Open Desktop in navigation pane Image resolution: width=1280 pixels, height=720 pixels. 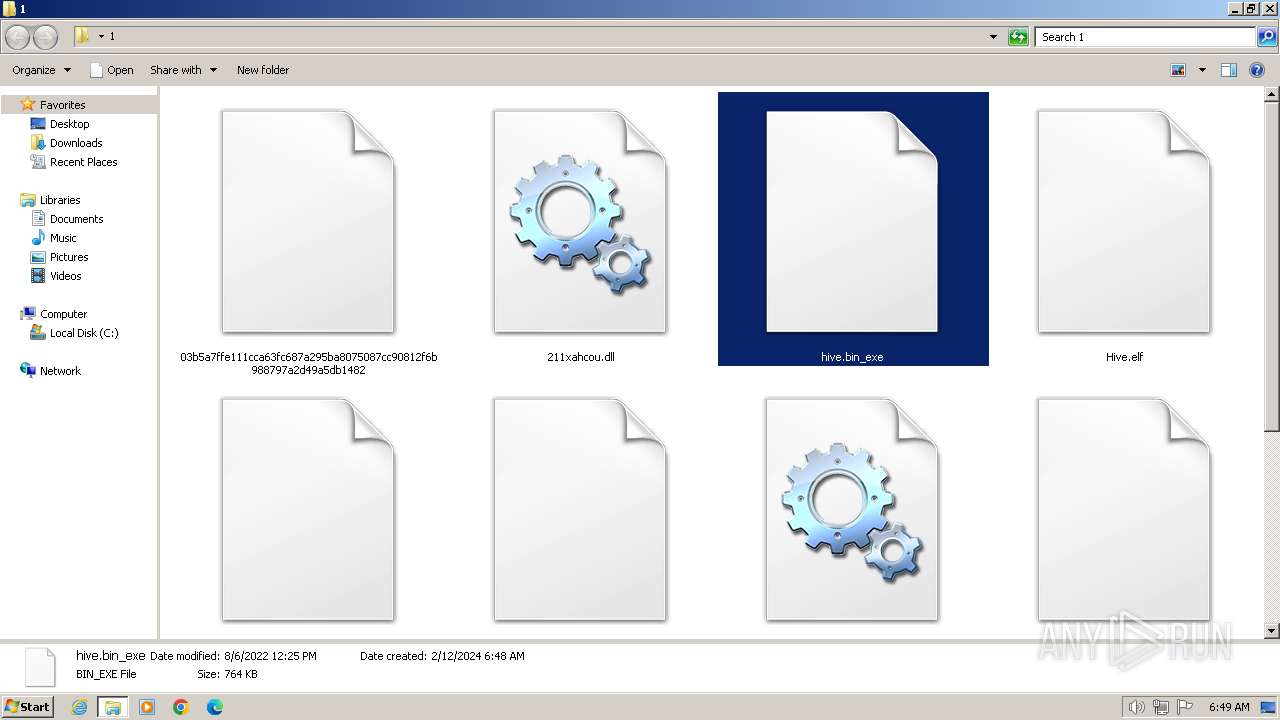(x=69, y=124)
